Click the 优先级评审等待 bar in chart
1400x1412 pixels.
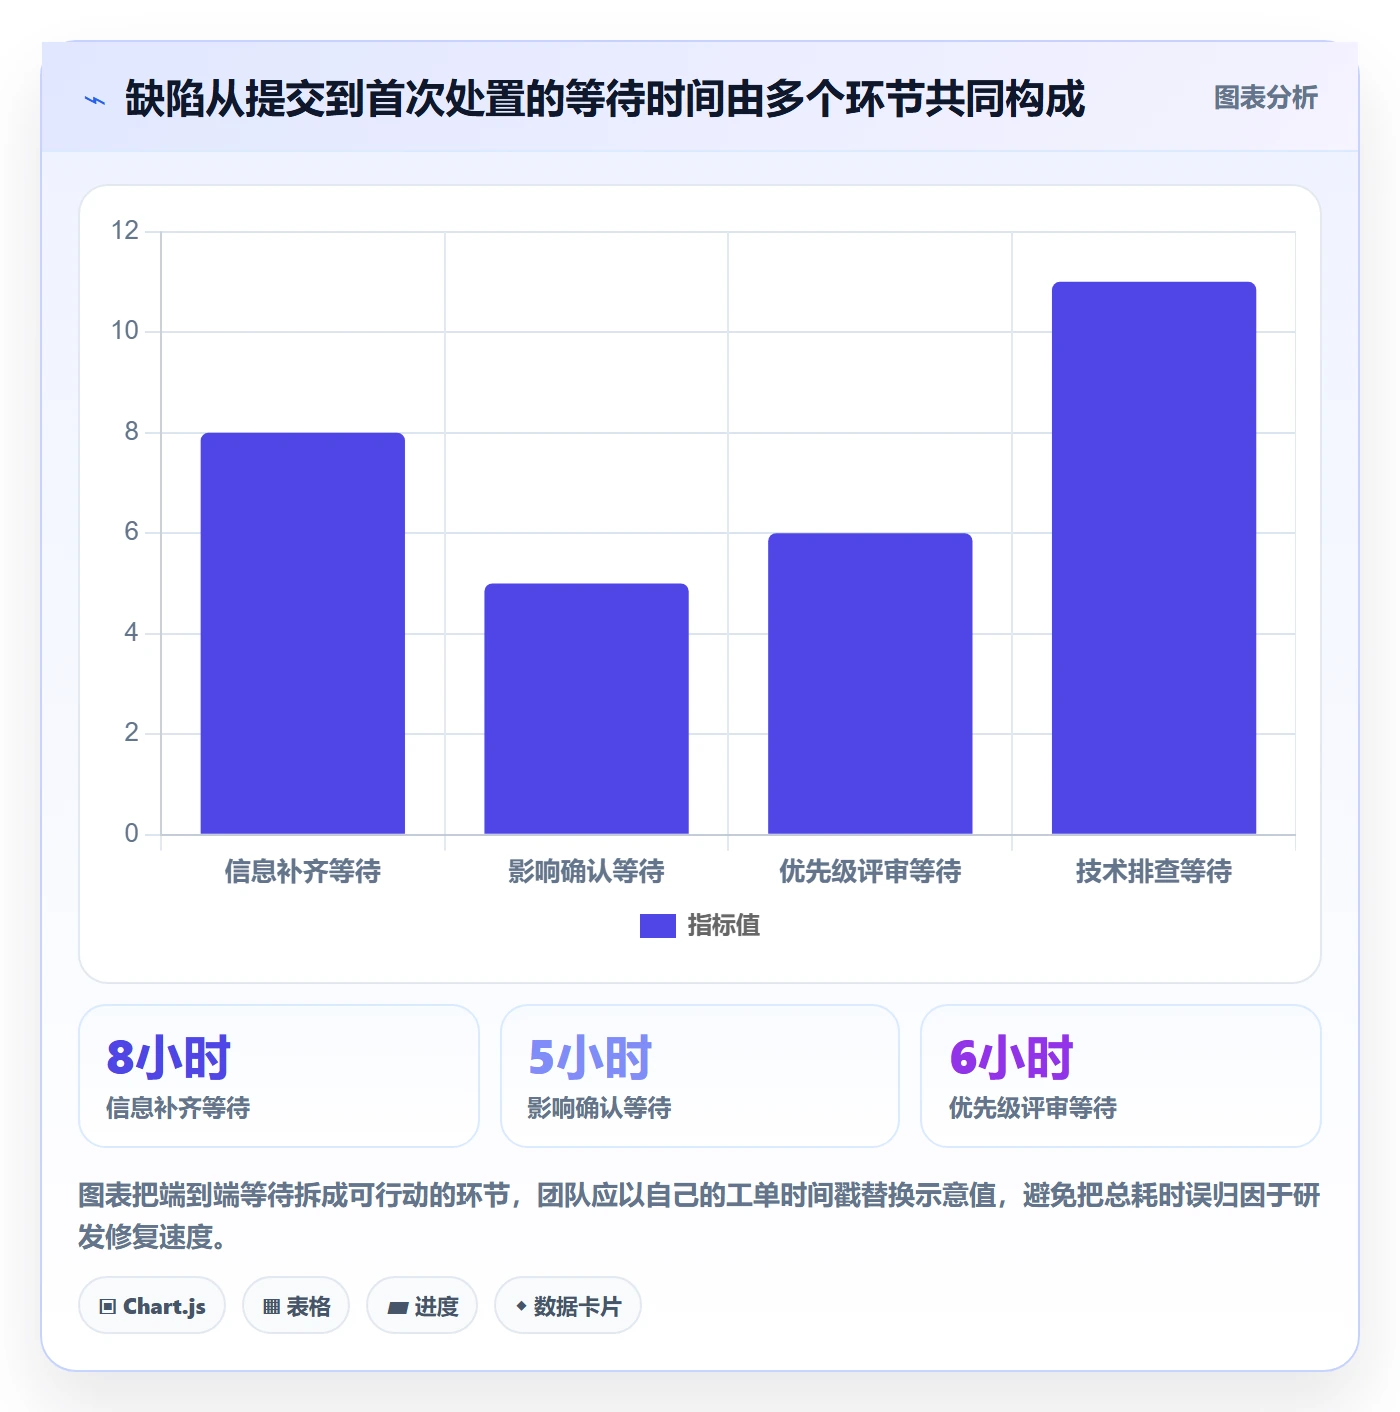[x=870, y=684]
